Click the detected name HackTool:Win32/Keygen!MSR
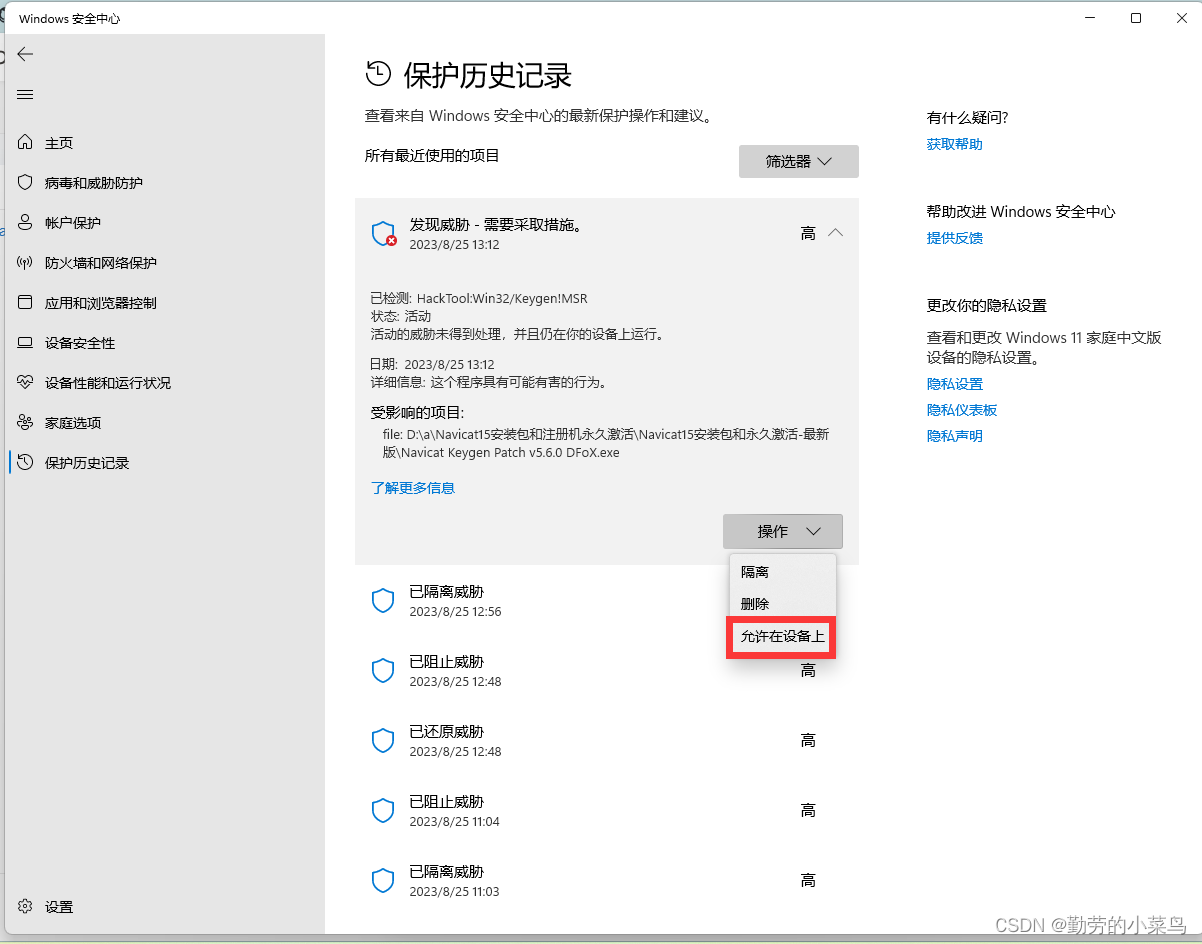This screenshot has height=944, width=1202. click(x=503, y=298)
